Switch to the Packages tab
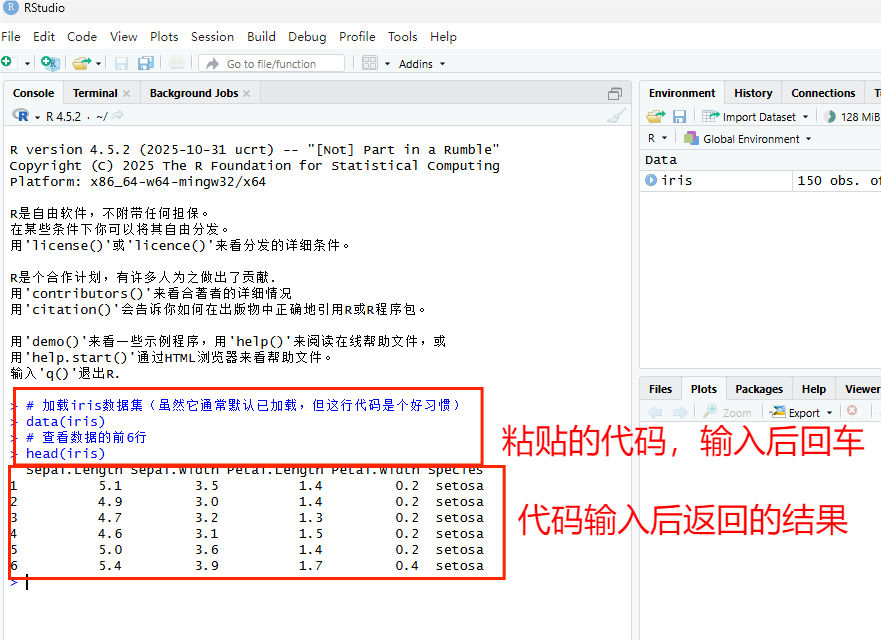 [x=759, y=389]
